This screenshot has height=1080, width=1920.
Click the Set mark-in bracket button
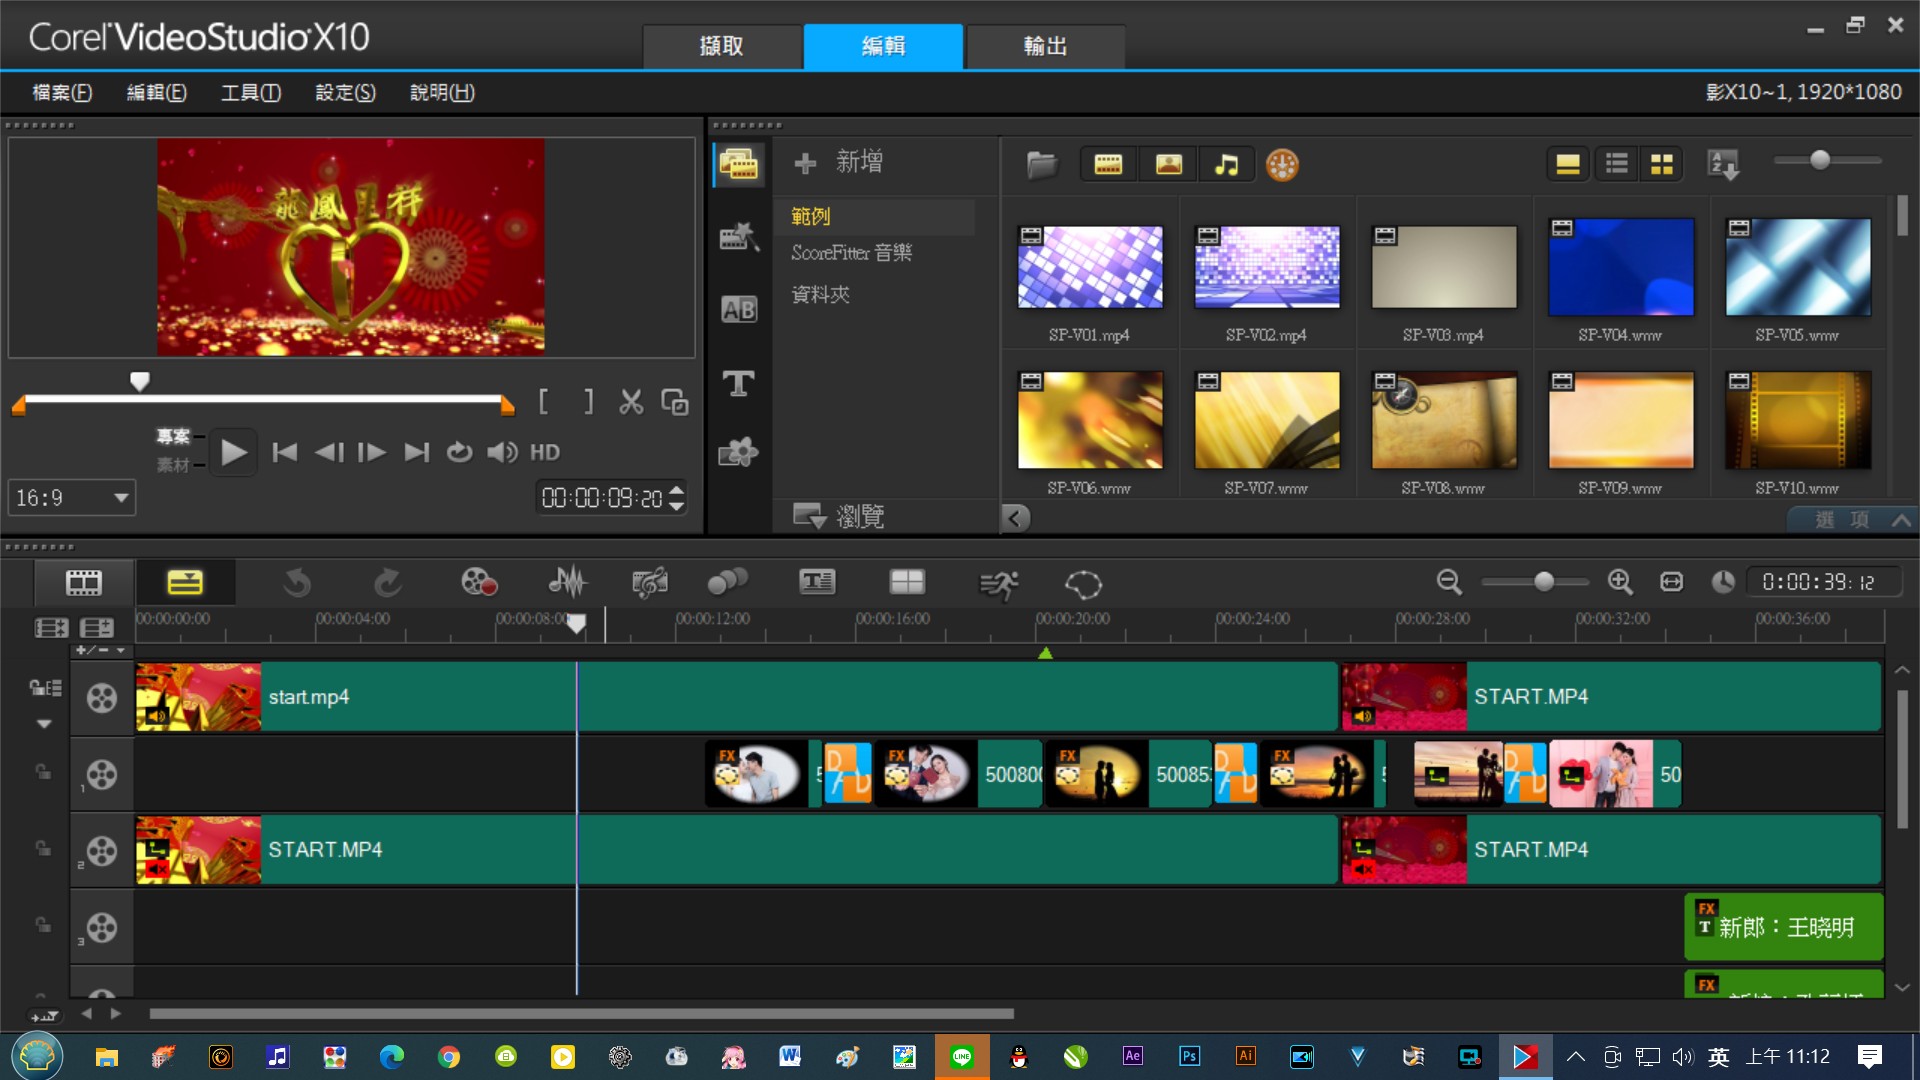543,402
